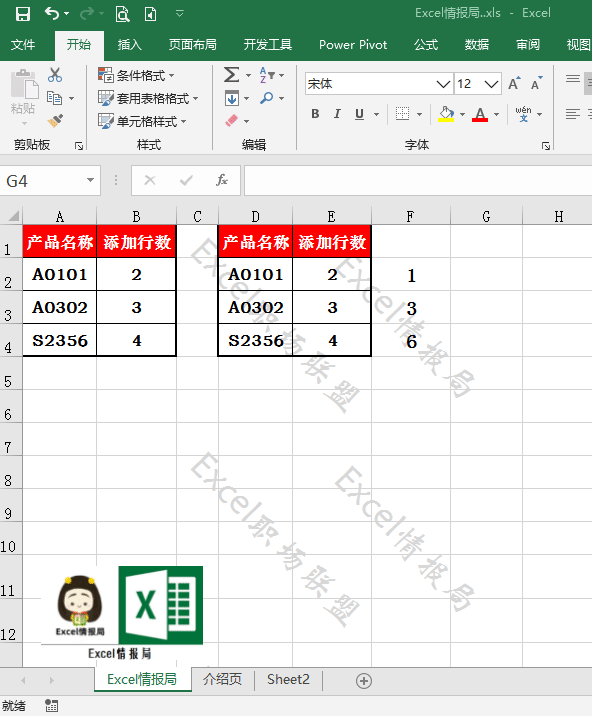592x716 pixels.
Task: Click the Select All corner triangle
Action: point(13,216)
